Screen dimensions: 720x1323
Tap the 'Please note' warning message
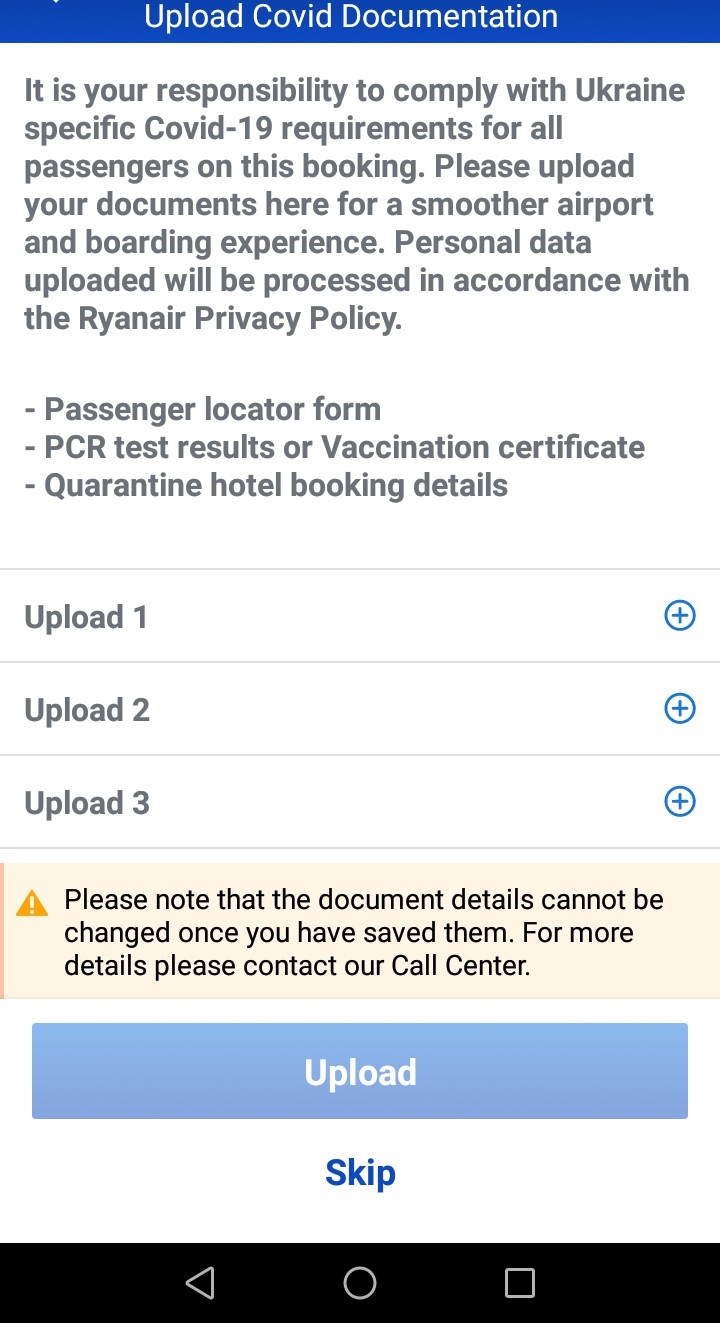[364, 932]
